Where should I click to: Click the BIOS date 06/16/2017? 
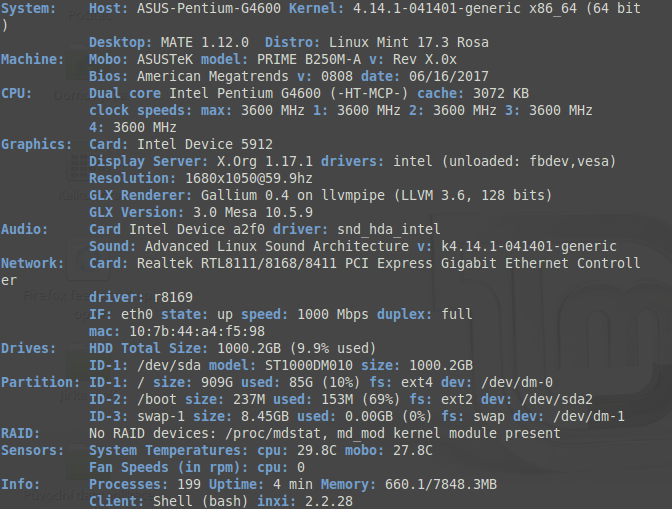438,77
